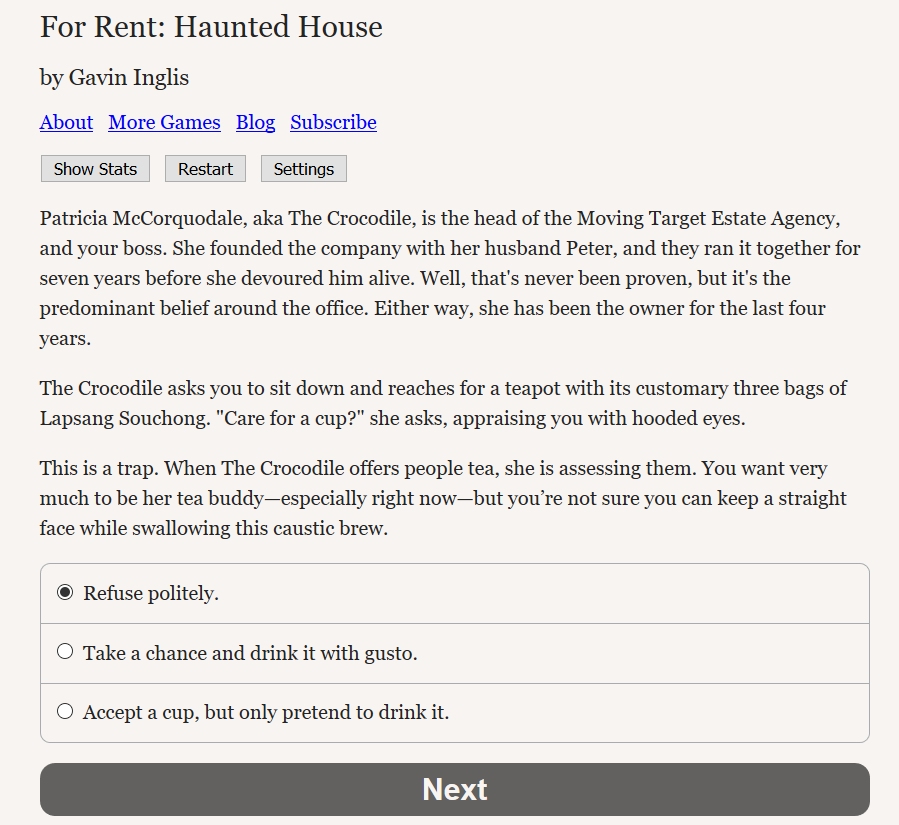Click the 'Take a chance' option text

pos(250,653)
